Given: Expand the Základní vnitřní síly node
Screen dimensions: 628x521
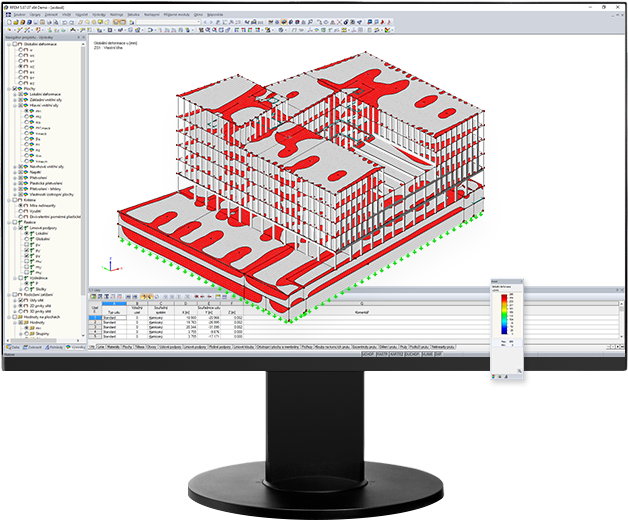Looking at the screenshot, I should tap(15, 100).
